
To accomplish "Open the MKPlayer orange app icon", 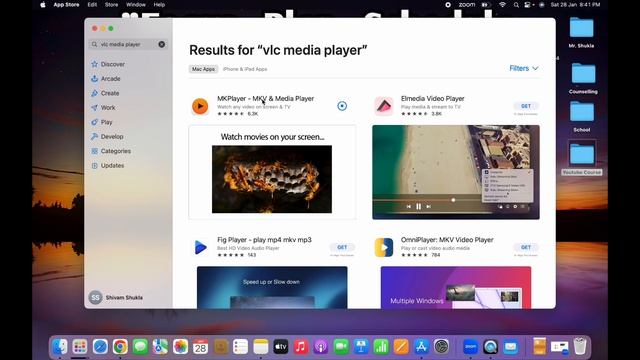I will point(200,106).
